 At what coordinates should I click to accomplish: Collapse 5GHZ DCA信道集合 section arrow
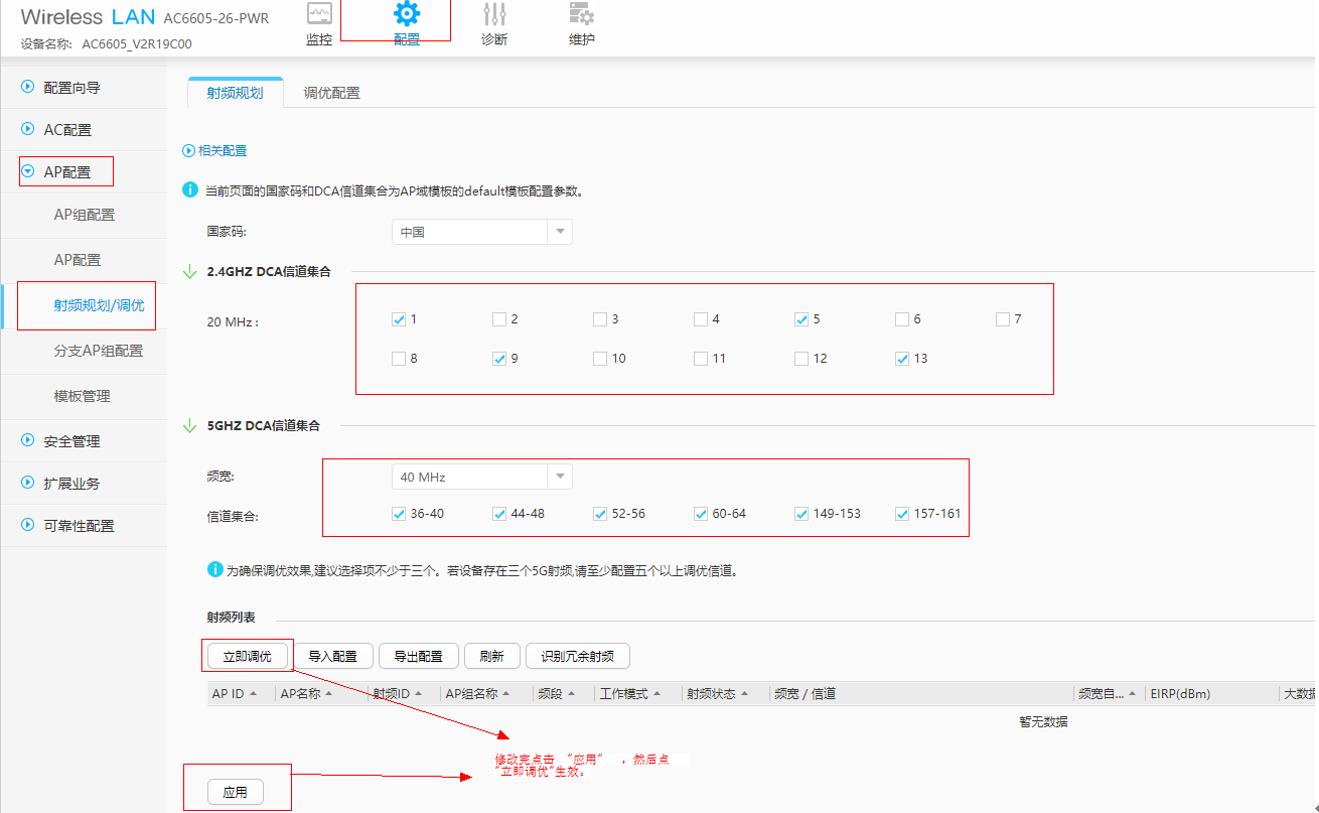(x=190, y=425)
